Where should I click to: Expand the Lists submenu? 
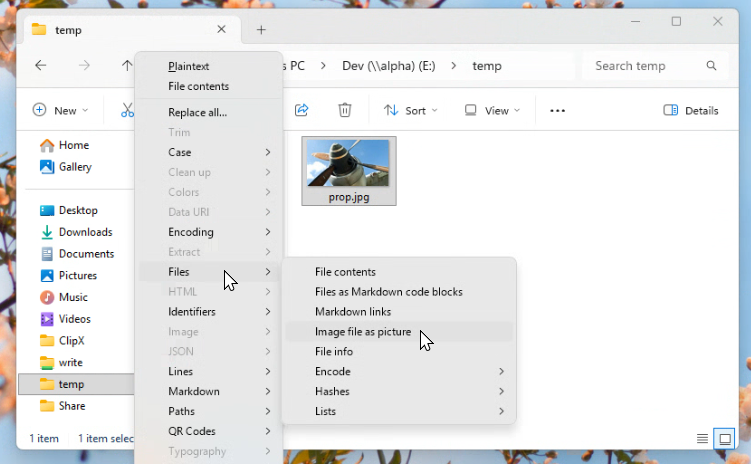399,411
